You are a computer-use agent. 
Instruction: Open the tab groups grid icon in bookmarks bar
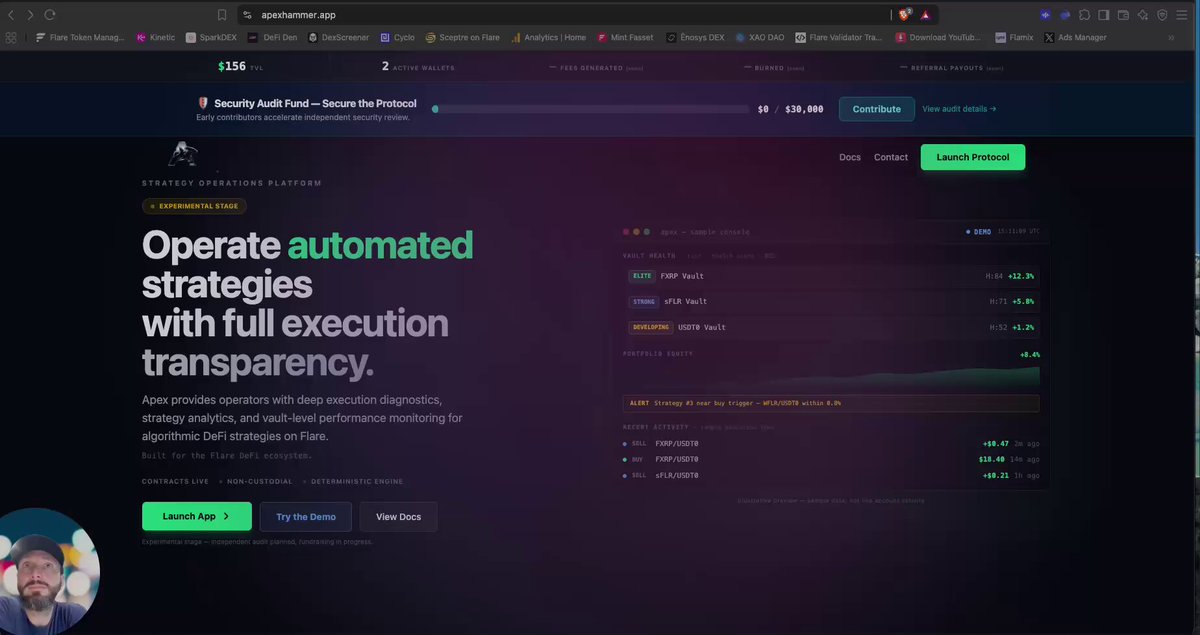[x=12, y=37]
